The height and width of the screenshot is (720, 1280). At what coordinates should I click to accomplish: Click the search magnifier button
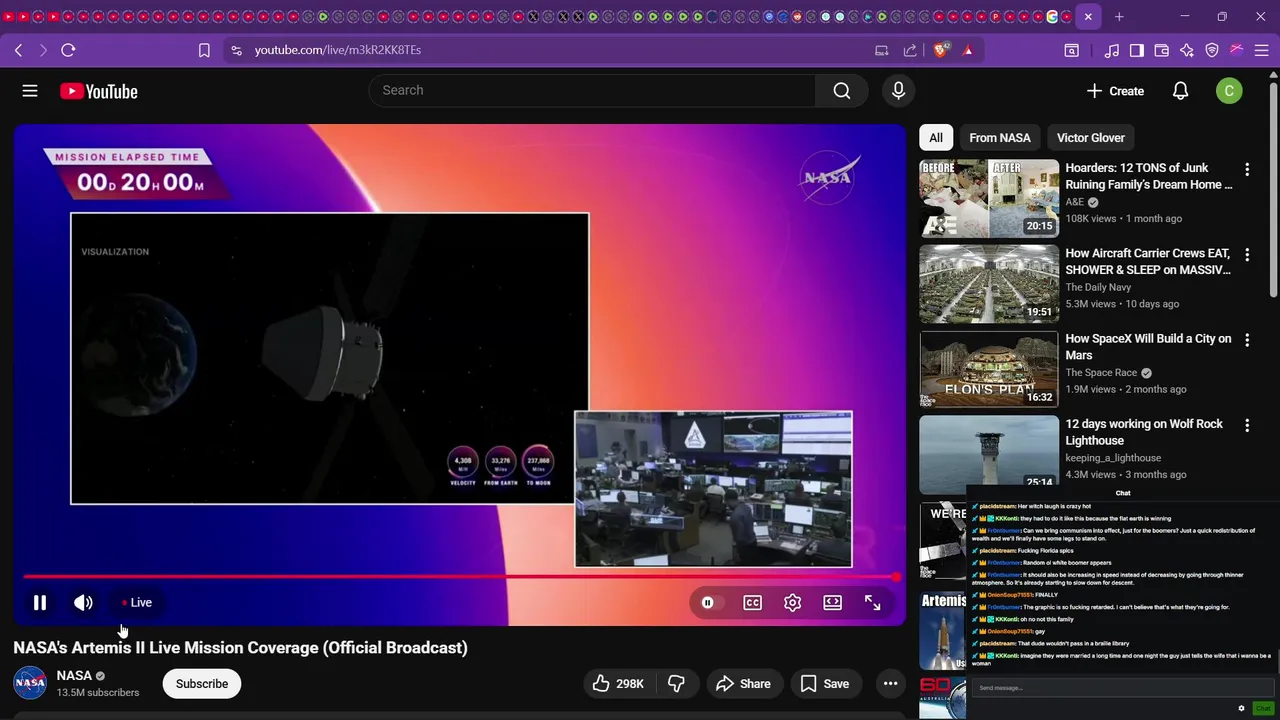click(842, 91)
